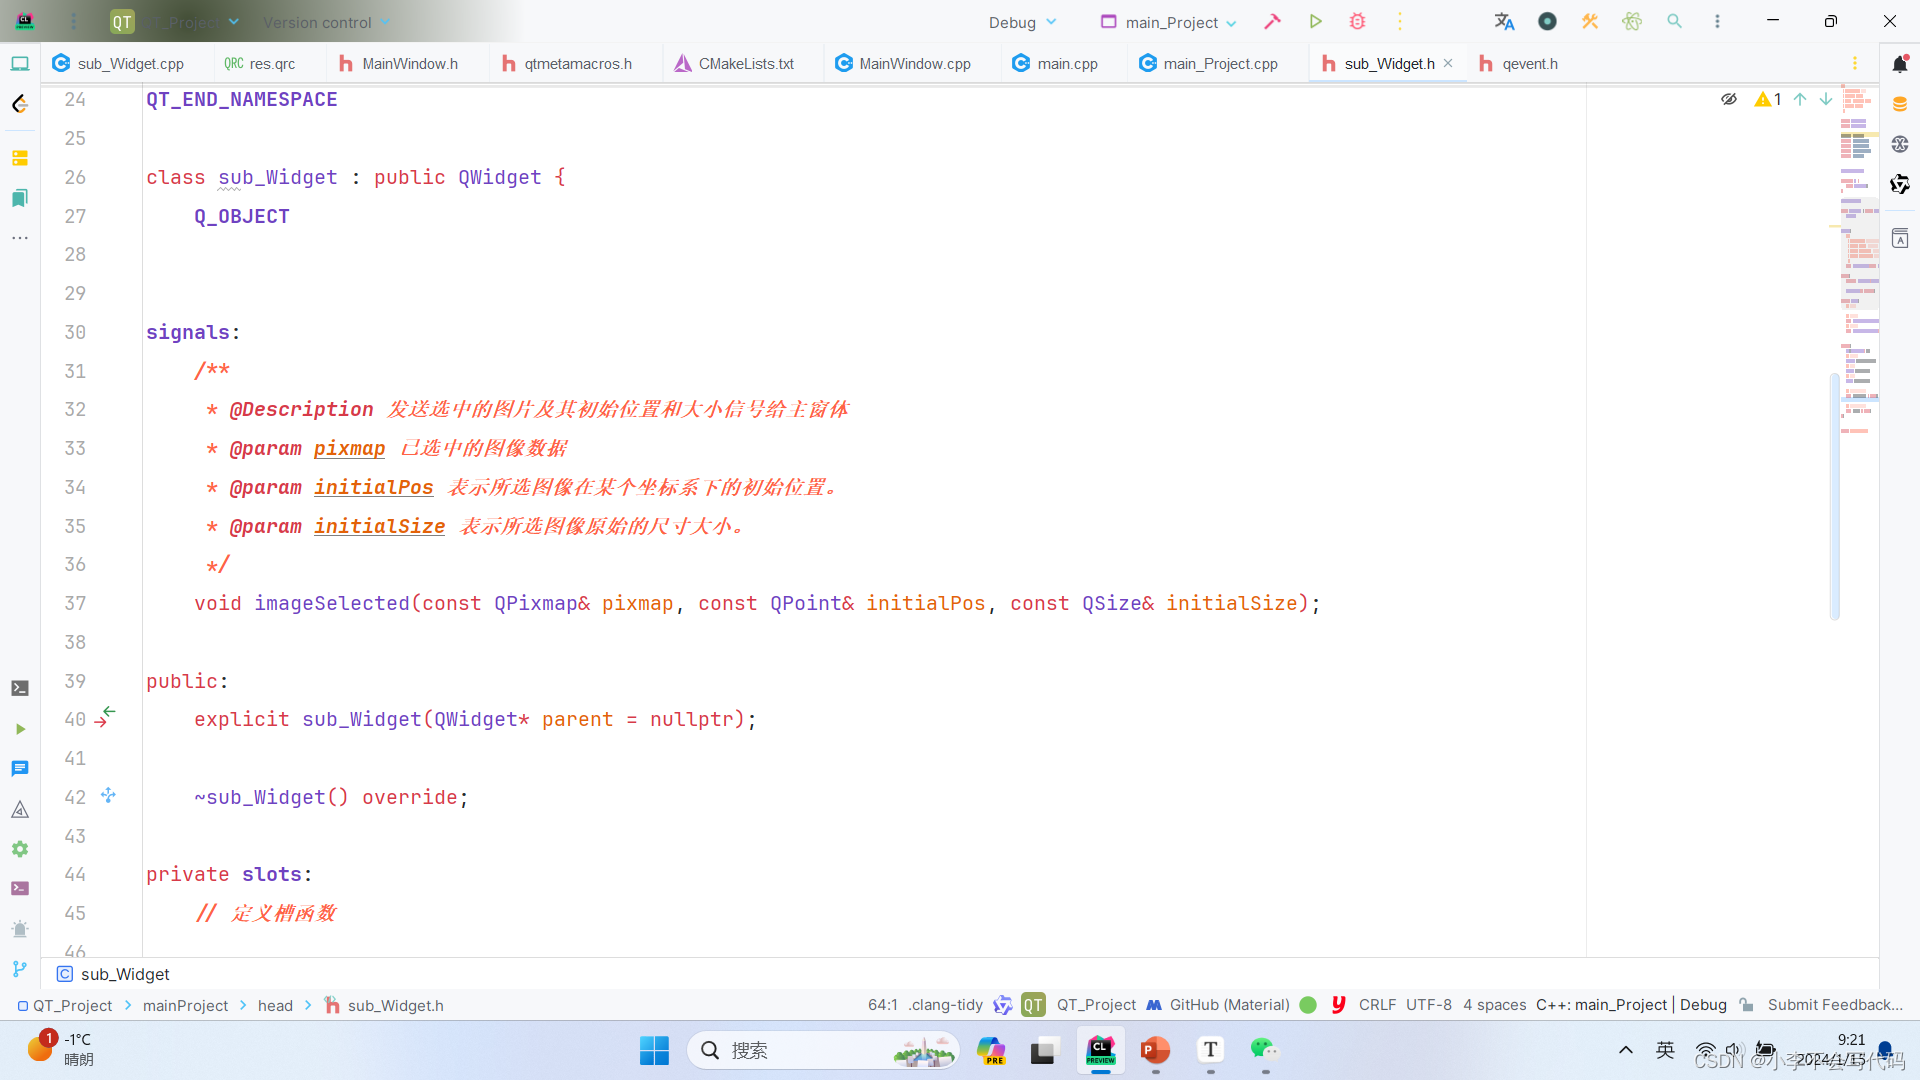This screenshot has width=1920, height=1080.
Task: Open the main_Project run configuration dropdown
Action: pyautogui.click(x=1168, y=22)
